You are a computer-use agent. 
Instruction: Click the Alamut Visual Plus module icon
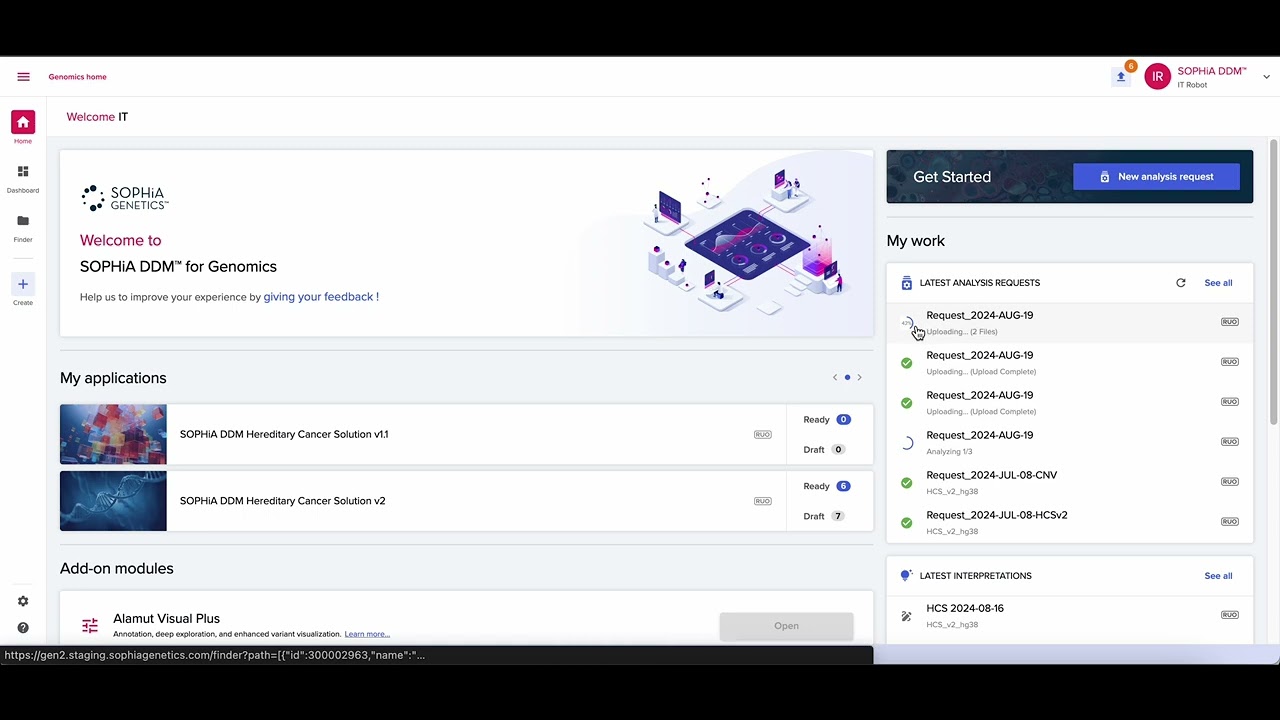90,626
